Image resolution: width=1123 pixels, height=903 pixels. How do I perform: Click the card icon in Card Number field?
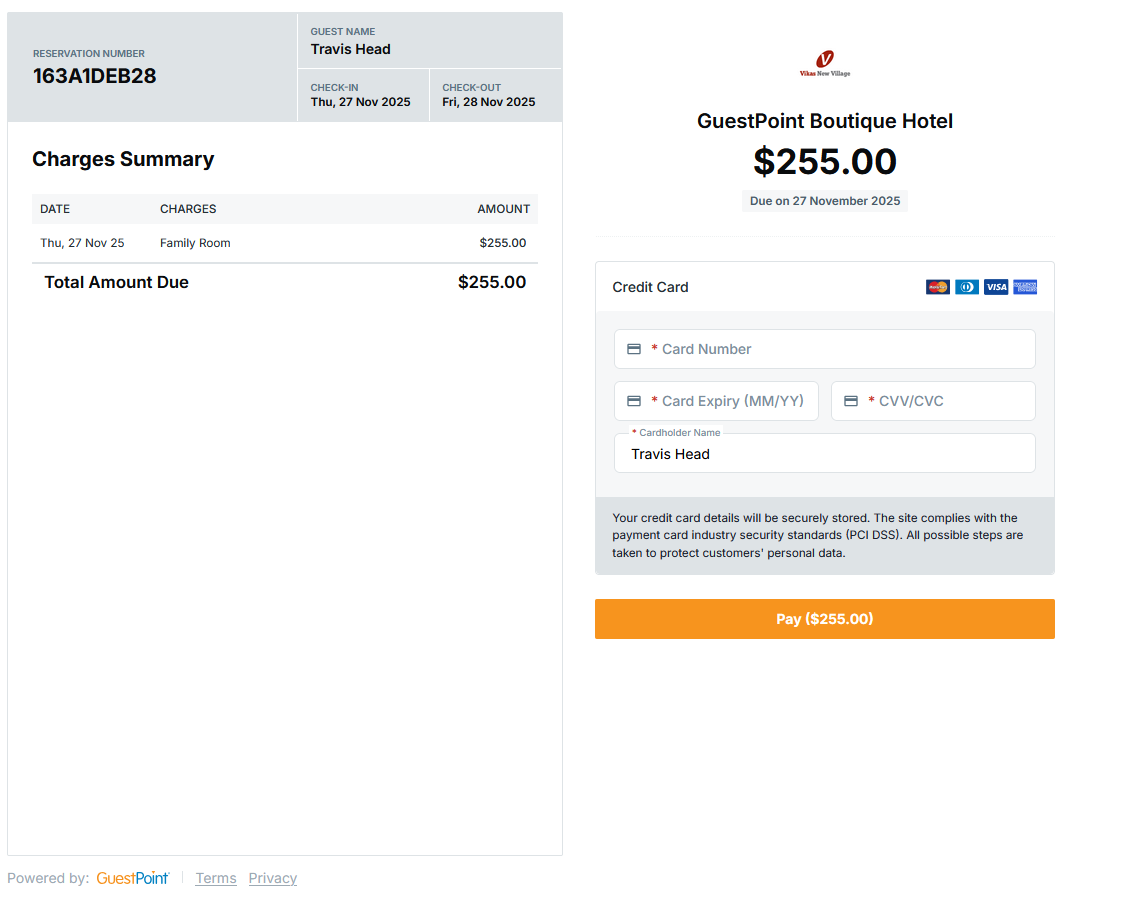click(x=634, y=349)
